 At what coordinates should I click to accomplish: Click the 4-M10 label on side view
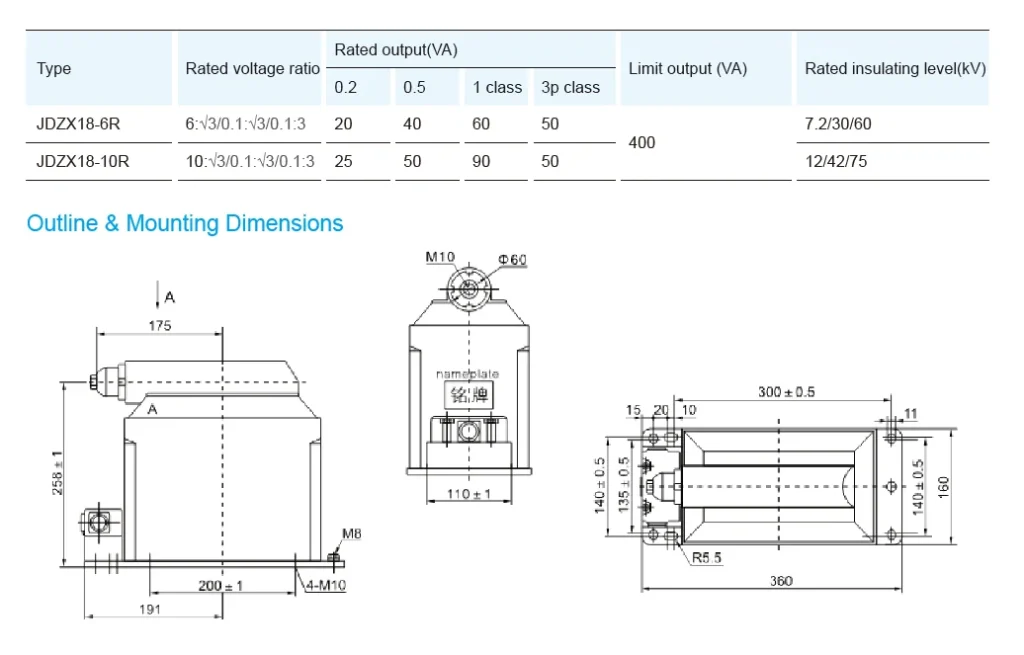click(x=326, y=586)
